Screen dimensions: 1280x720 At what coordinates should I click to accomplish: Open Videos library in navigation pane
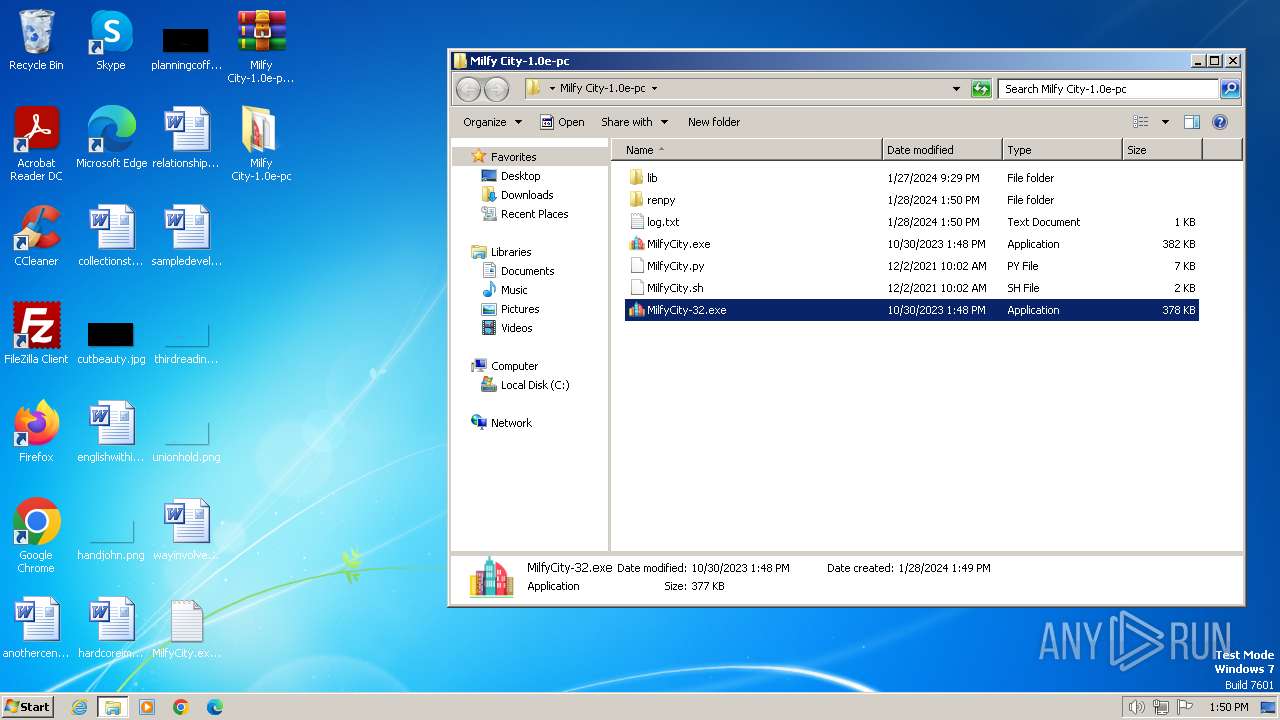click(x=507, y=328)
